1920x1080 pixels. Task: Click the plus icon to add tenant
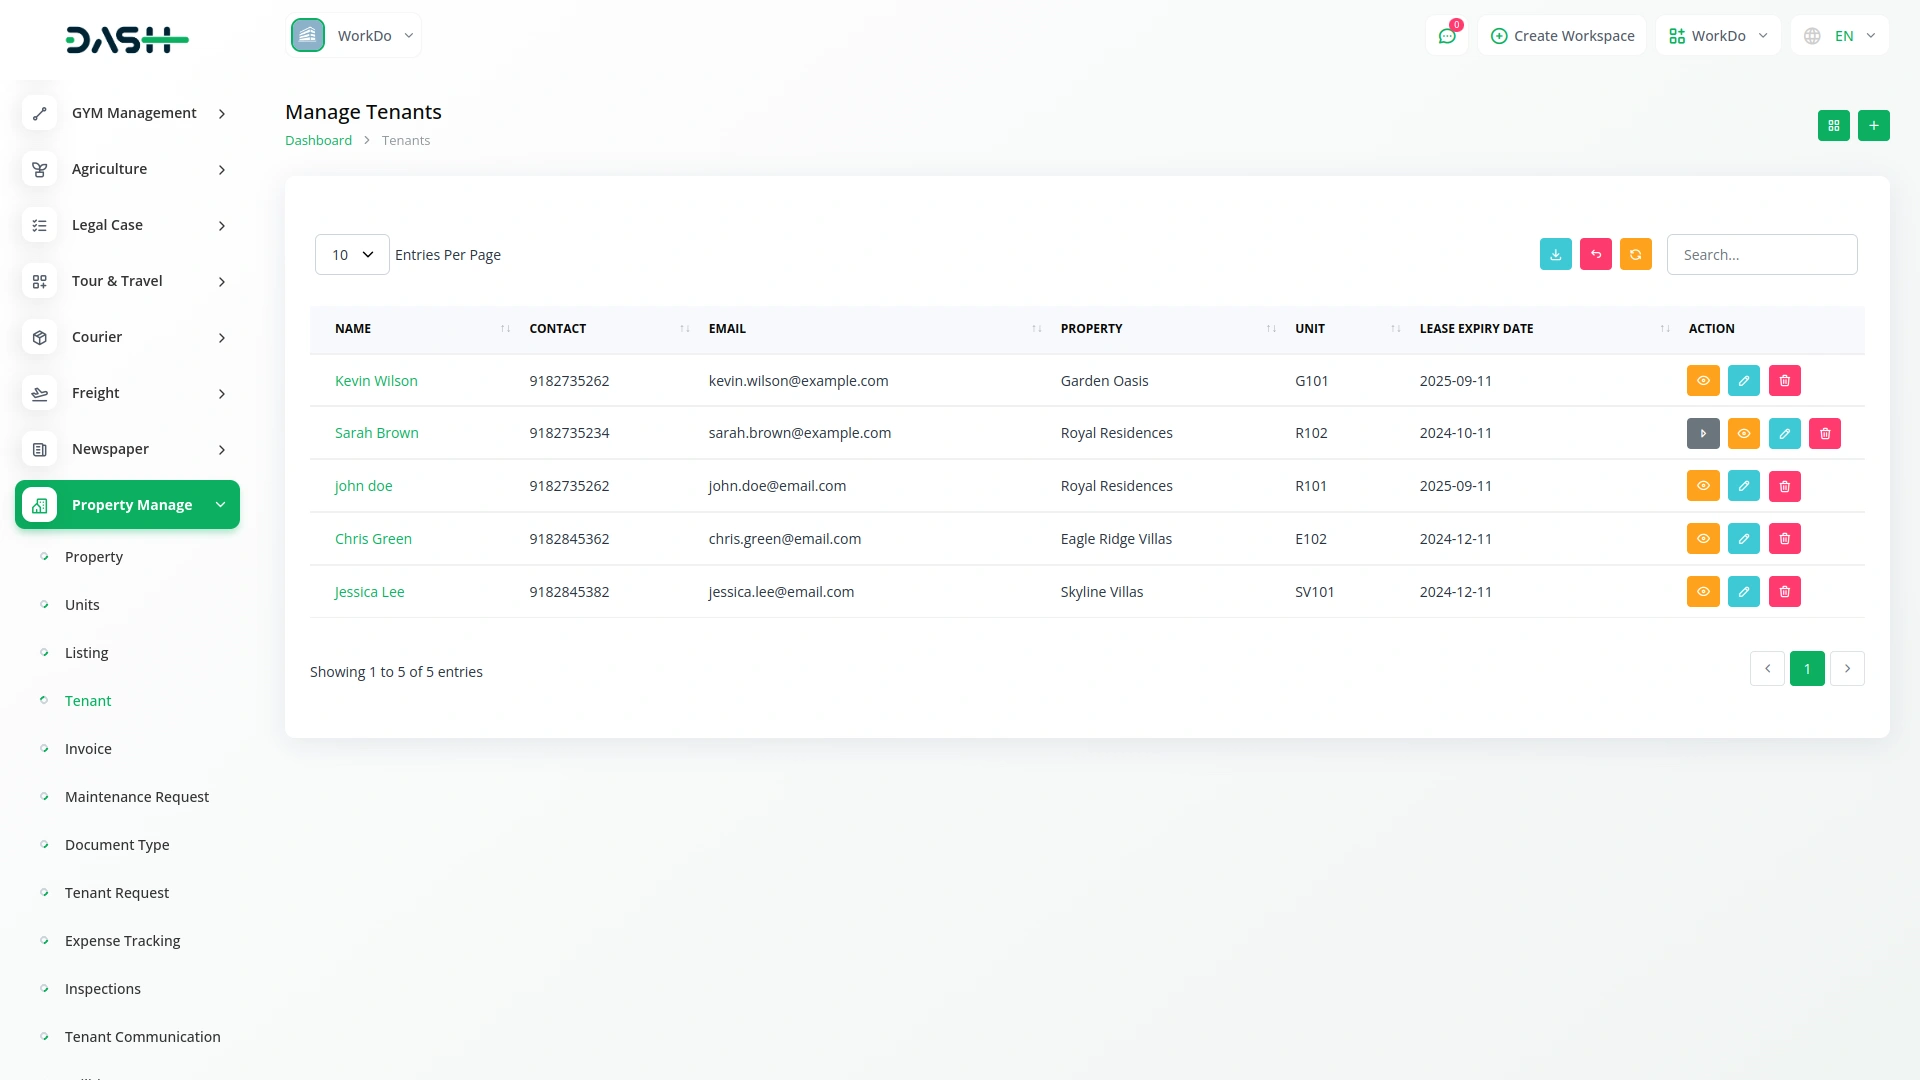coord(1873,126)
